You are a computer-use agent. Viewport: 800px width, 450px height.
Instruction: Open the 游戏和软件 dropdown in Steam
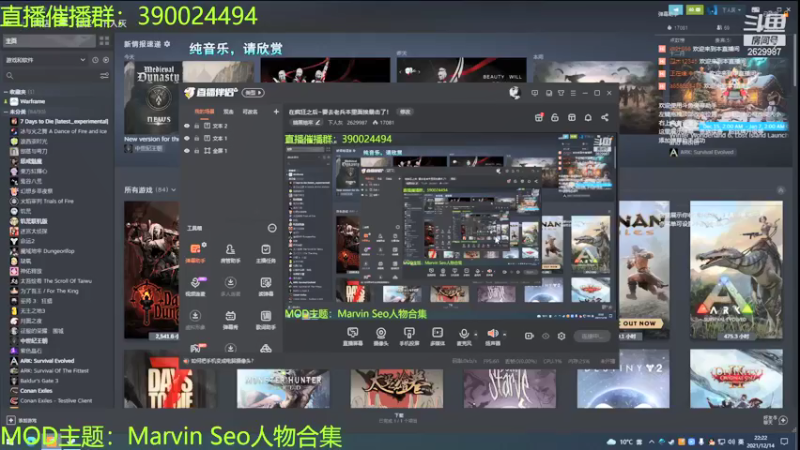tap(46, 60)
